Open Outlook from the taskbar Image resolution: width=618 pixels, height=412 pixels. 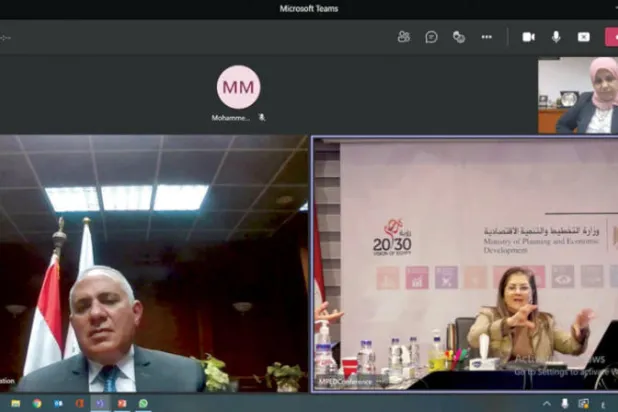(58, 403)
